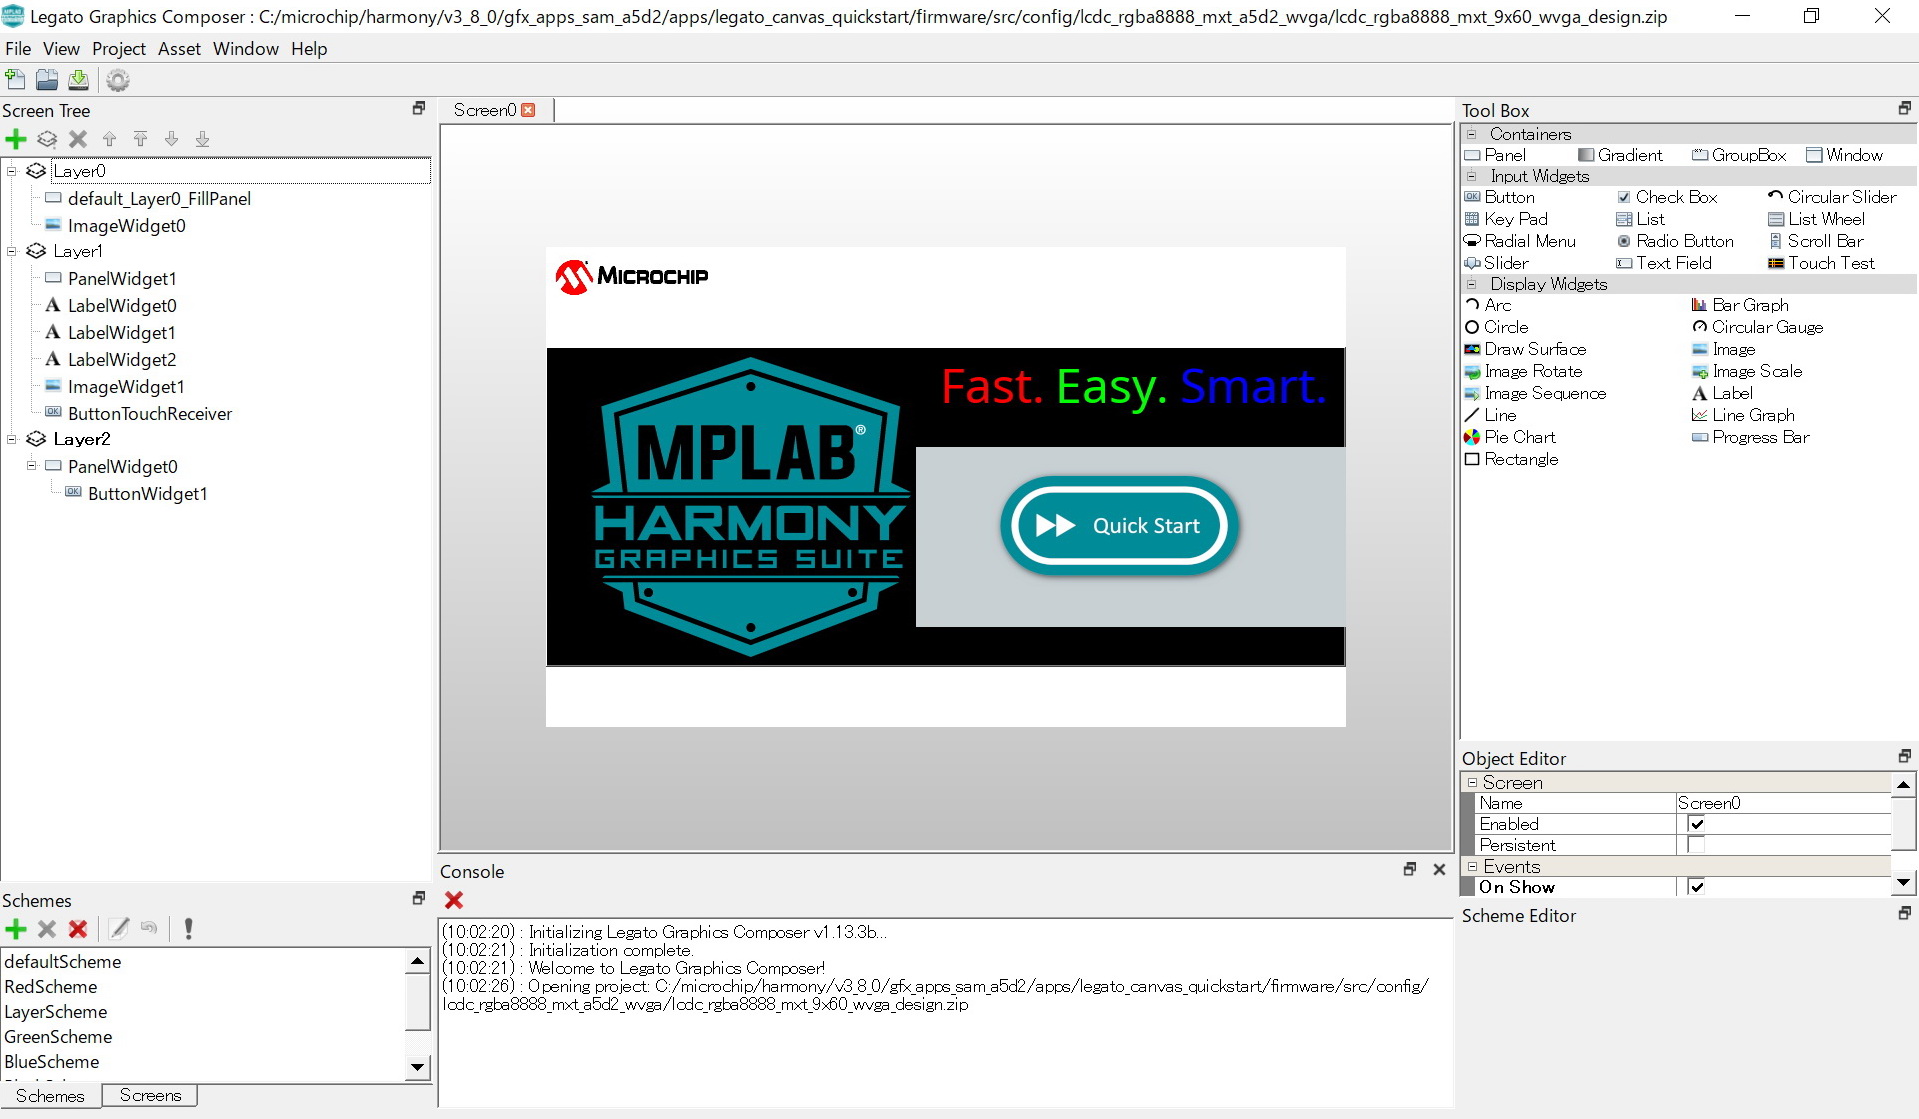Collapse the Display Widgets section

(x=1472, y=284)
